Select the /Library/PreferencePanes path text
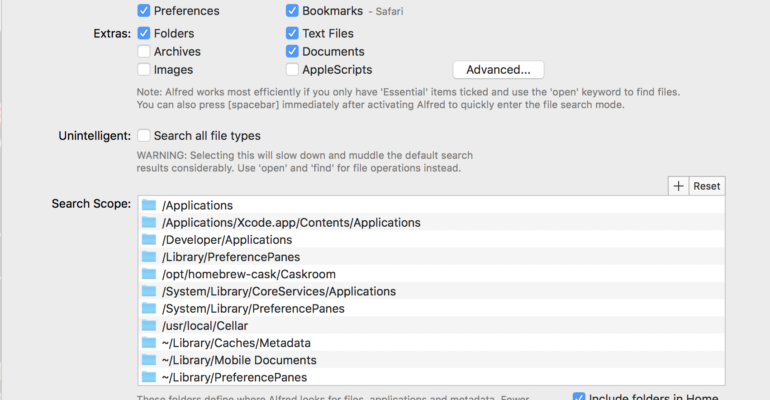 click(231, 257)
